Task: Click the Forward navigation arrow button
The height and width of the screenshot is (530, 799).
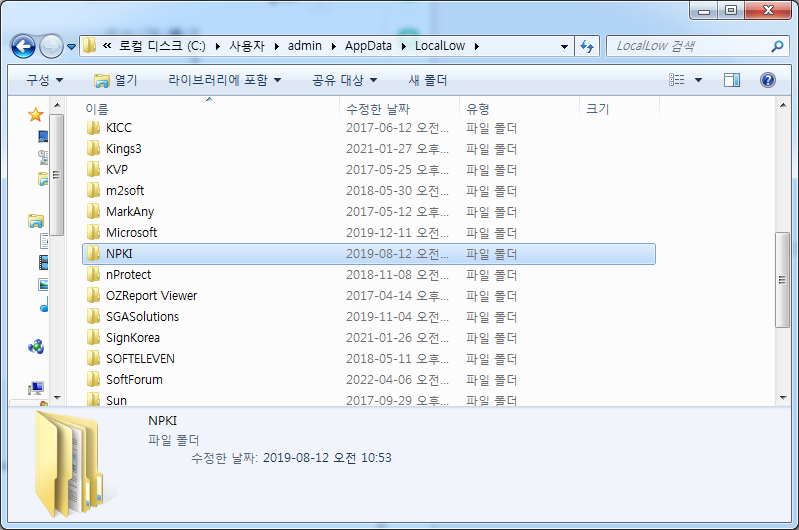Action: (x=51, y=46)
